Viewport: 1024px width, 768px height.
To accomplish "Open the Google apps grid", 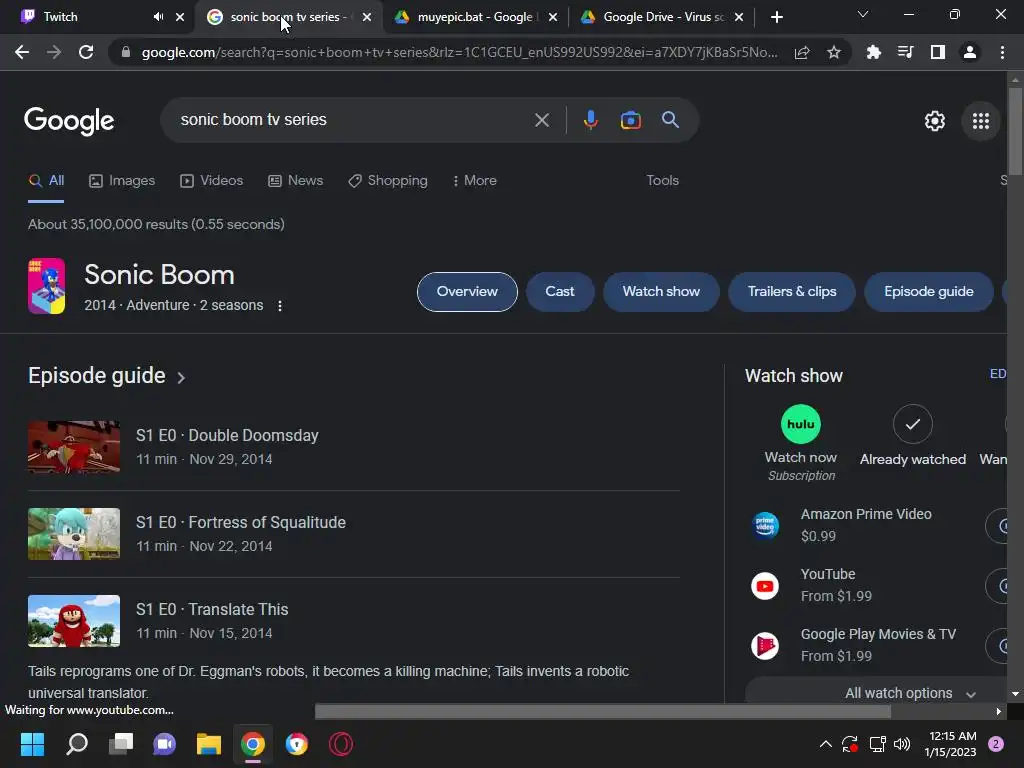I will [981, 121].
